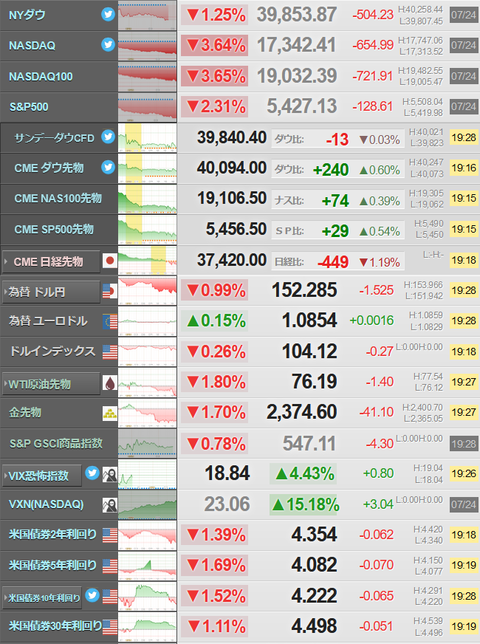Open the NASDAQ100 index link
480x644 pixels.
(41, 76)
